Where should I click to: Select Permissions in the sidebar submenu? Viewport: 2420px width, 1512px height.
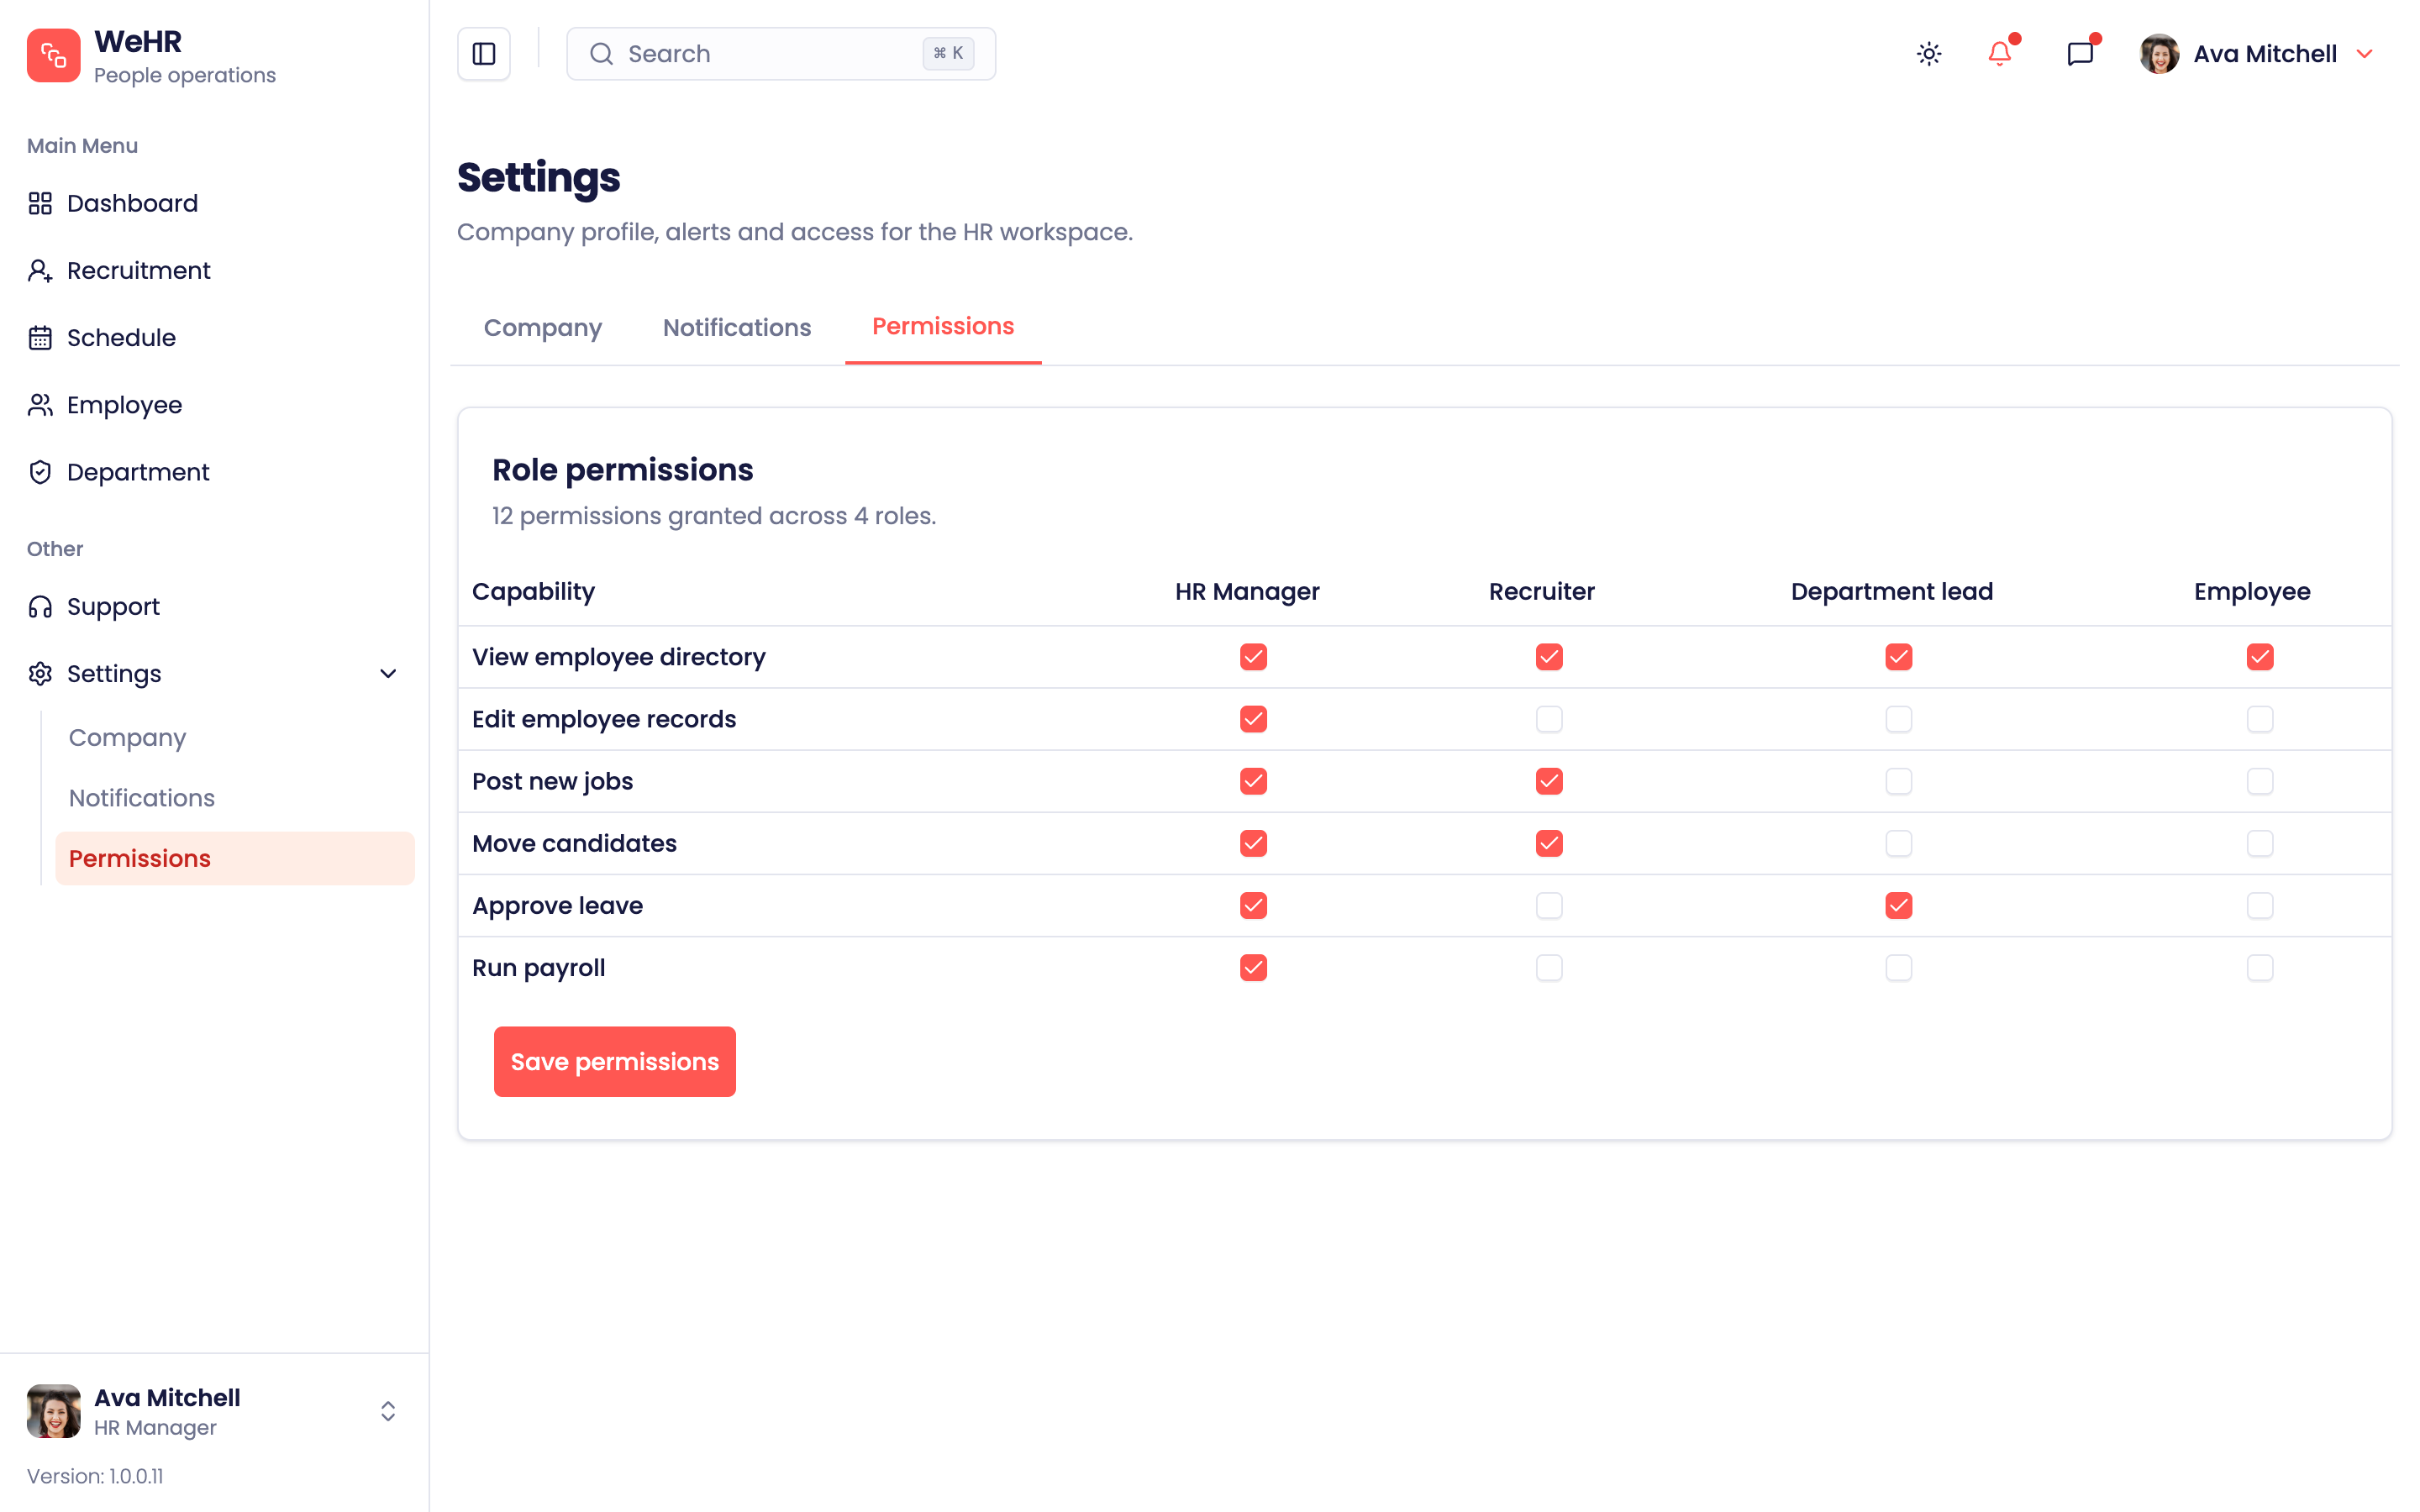[x=235, y=859]
